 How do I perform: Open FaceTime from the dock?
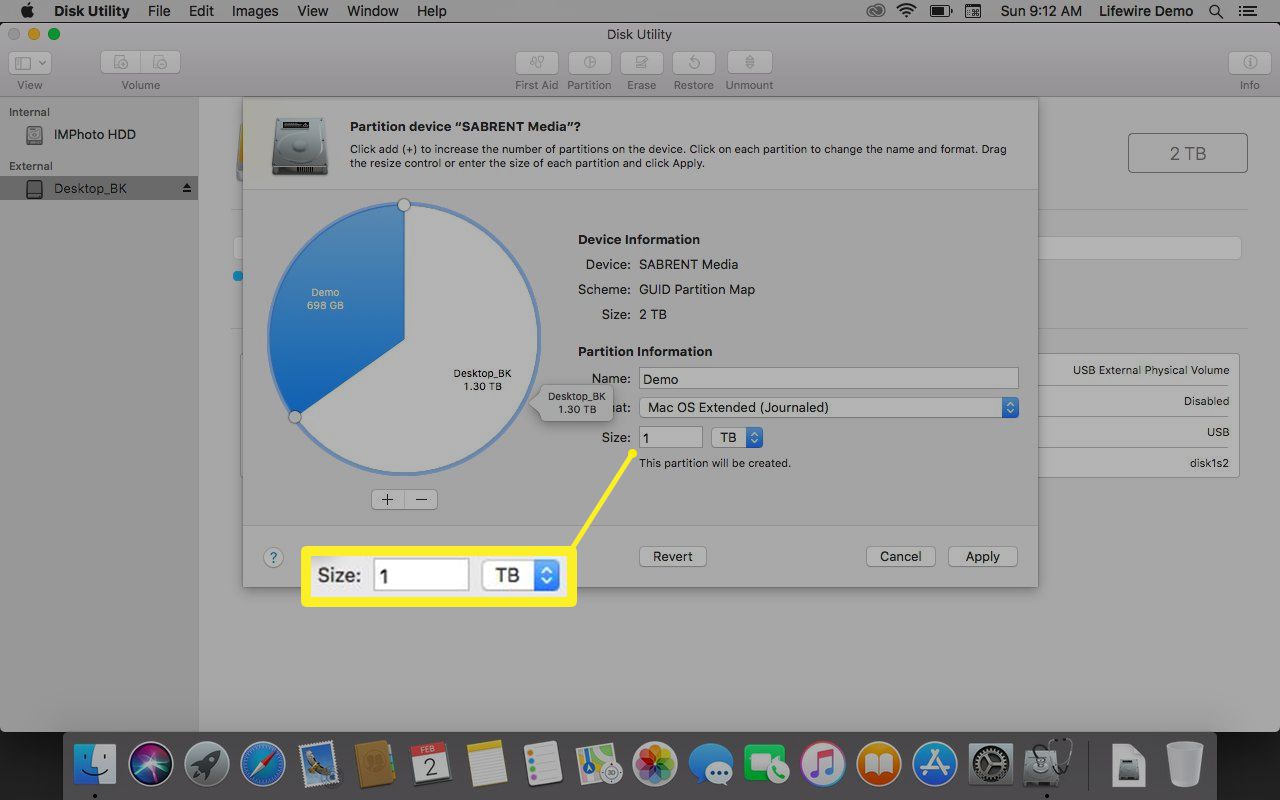[x=767, y=765]
